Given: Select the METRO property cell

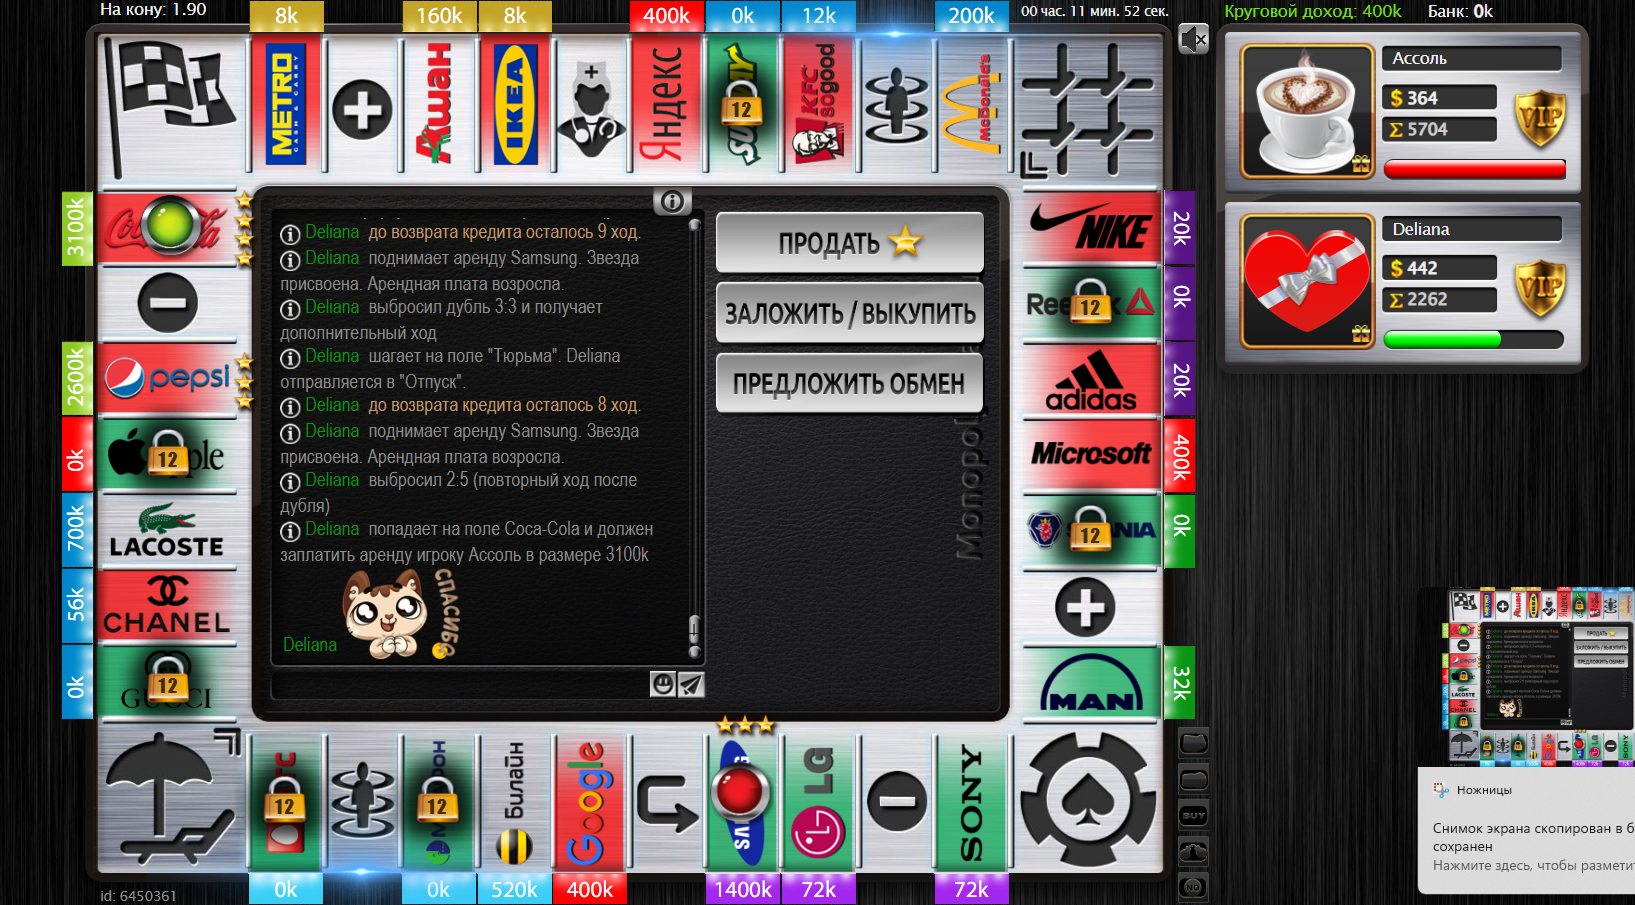Looking at the screenshot, I should click(286, 106).
